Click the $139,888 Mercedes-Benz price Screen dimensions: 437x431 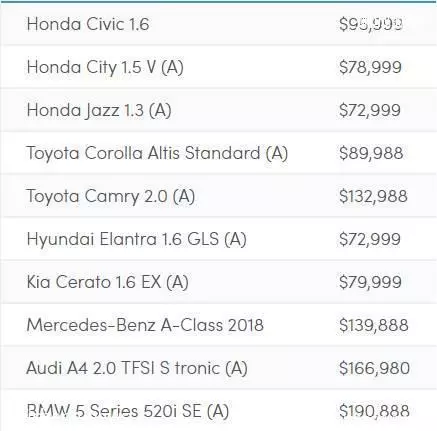pyautogui.click(x=374, y=325)
